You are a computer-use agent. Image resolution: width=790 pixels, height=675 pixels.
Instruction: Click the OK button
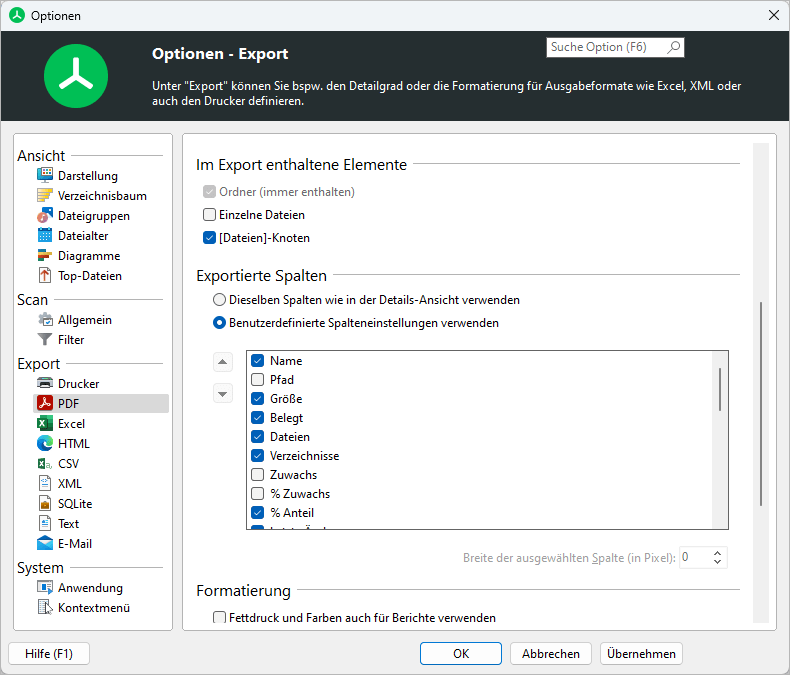(x=460, y=654)
